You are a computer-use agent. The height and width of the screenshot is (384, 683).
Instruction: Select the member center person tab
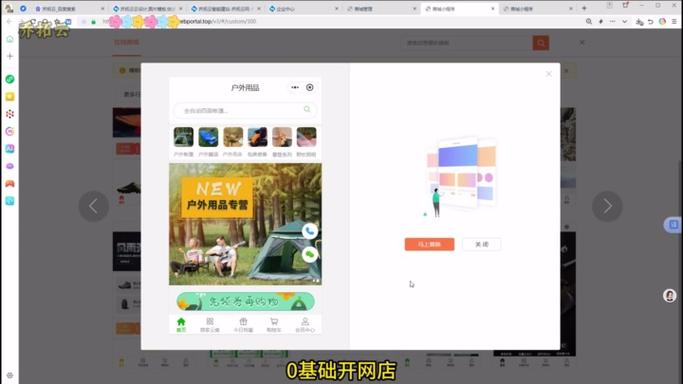[305, 325]
